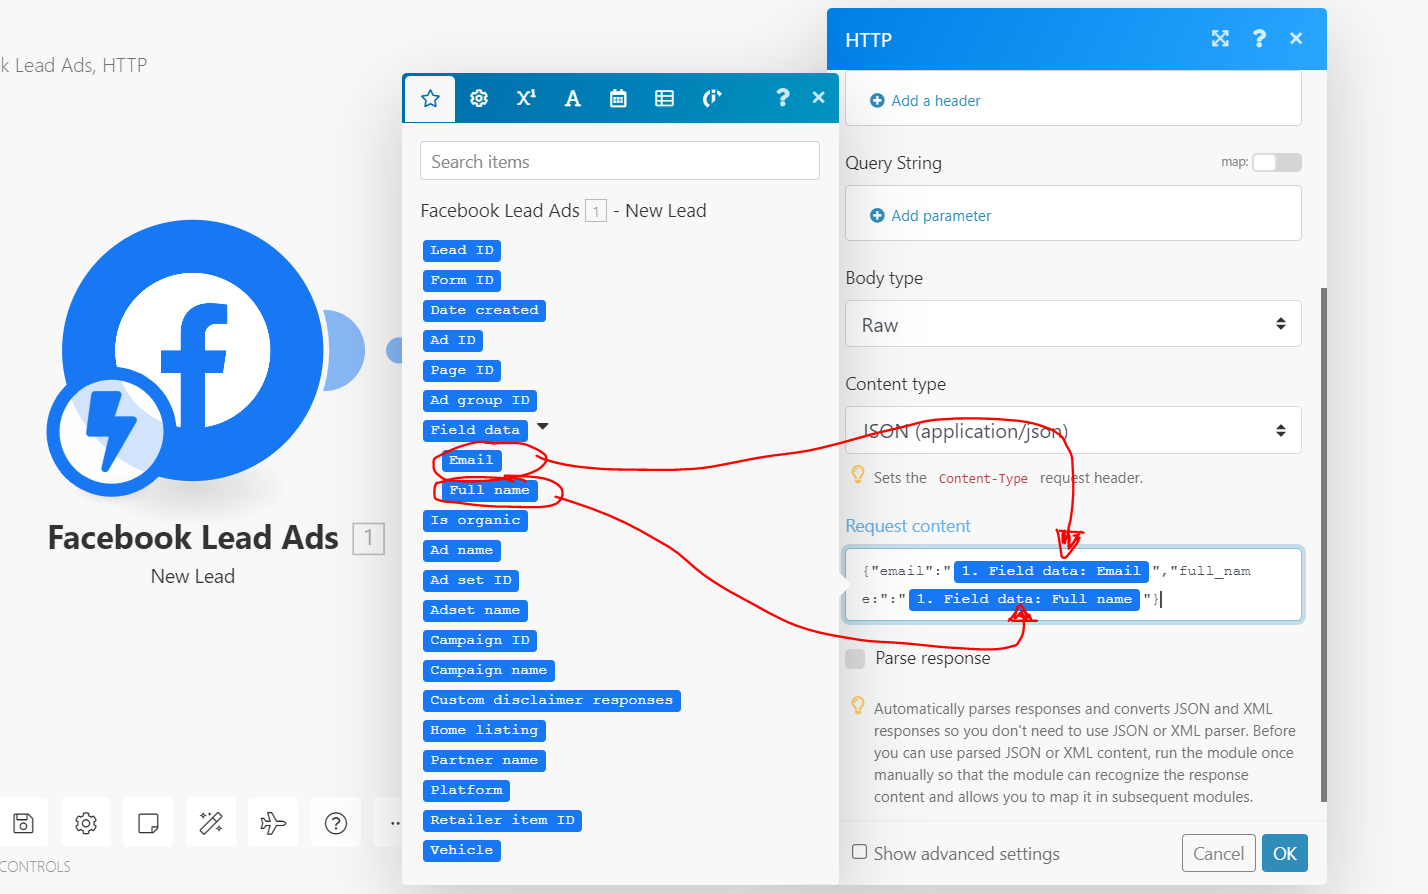1428x894 pixels.
Task: Confirm HTTP settings with OK
Action: pyautogui.click(x=1284, y=853)
